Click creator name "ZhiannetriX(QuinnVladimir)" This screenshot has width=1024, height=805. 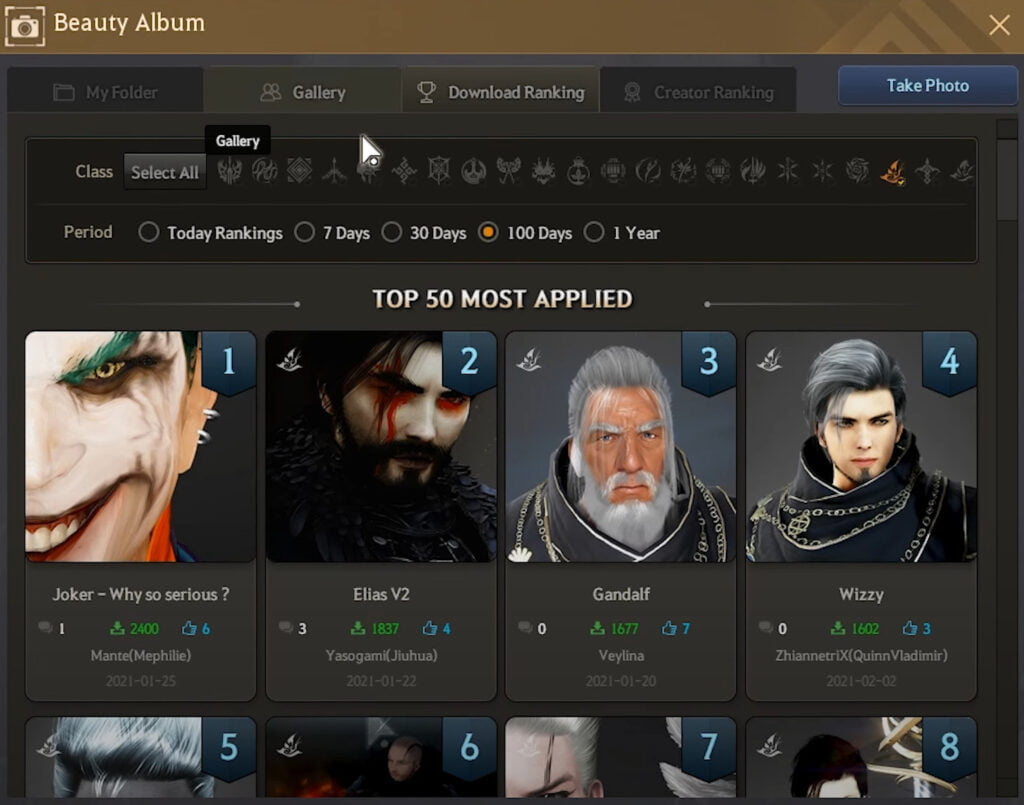coord(861,655)
